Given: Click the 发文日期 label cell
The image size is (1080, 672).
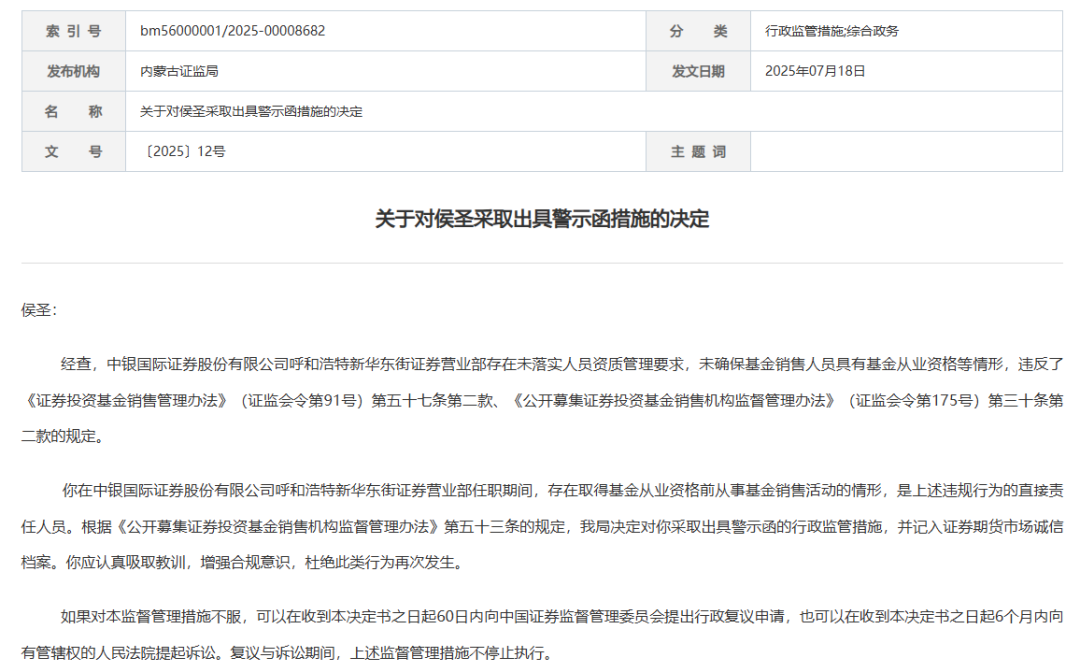Looking at the screenshot, I should click(x=700, y=71).
